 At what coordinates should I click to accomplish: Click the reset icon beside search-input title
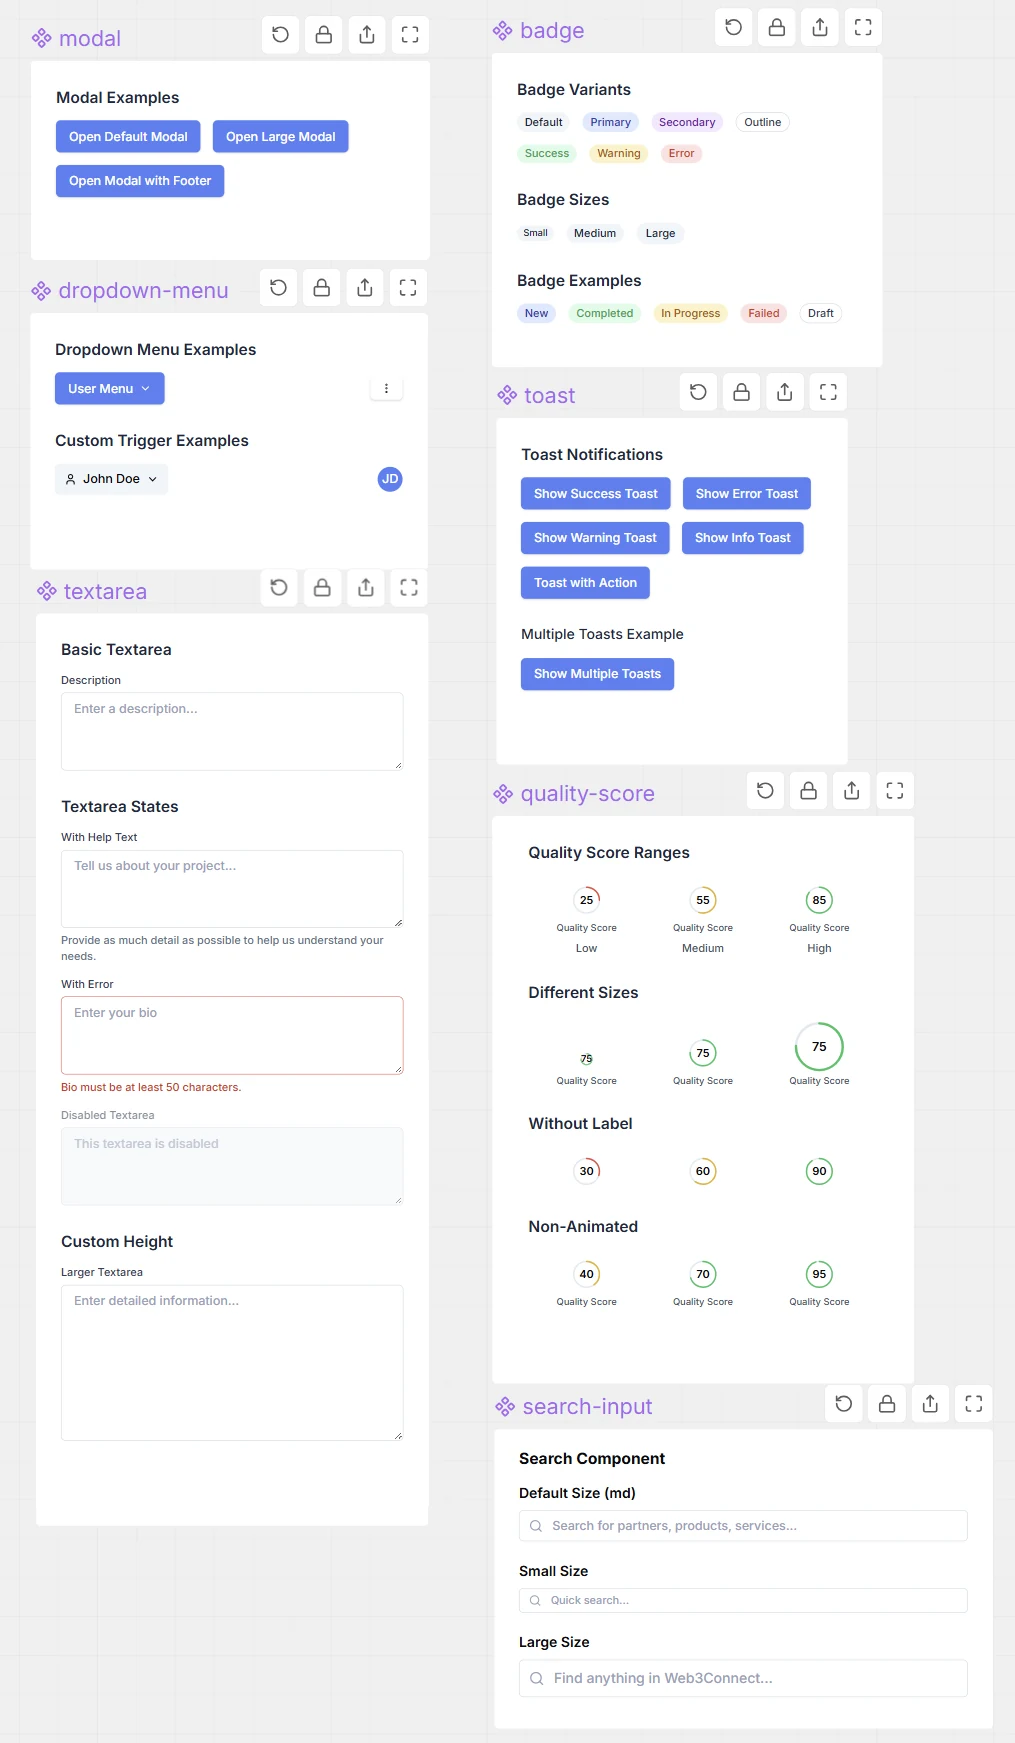[844, 1404]
